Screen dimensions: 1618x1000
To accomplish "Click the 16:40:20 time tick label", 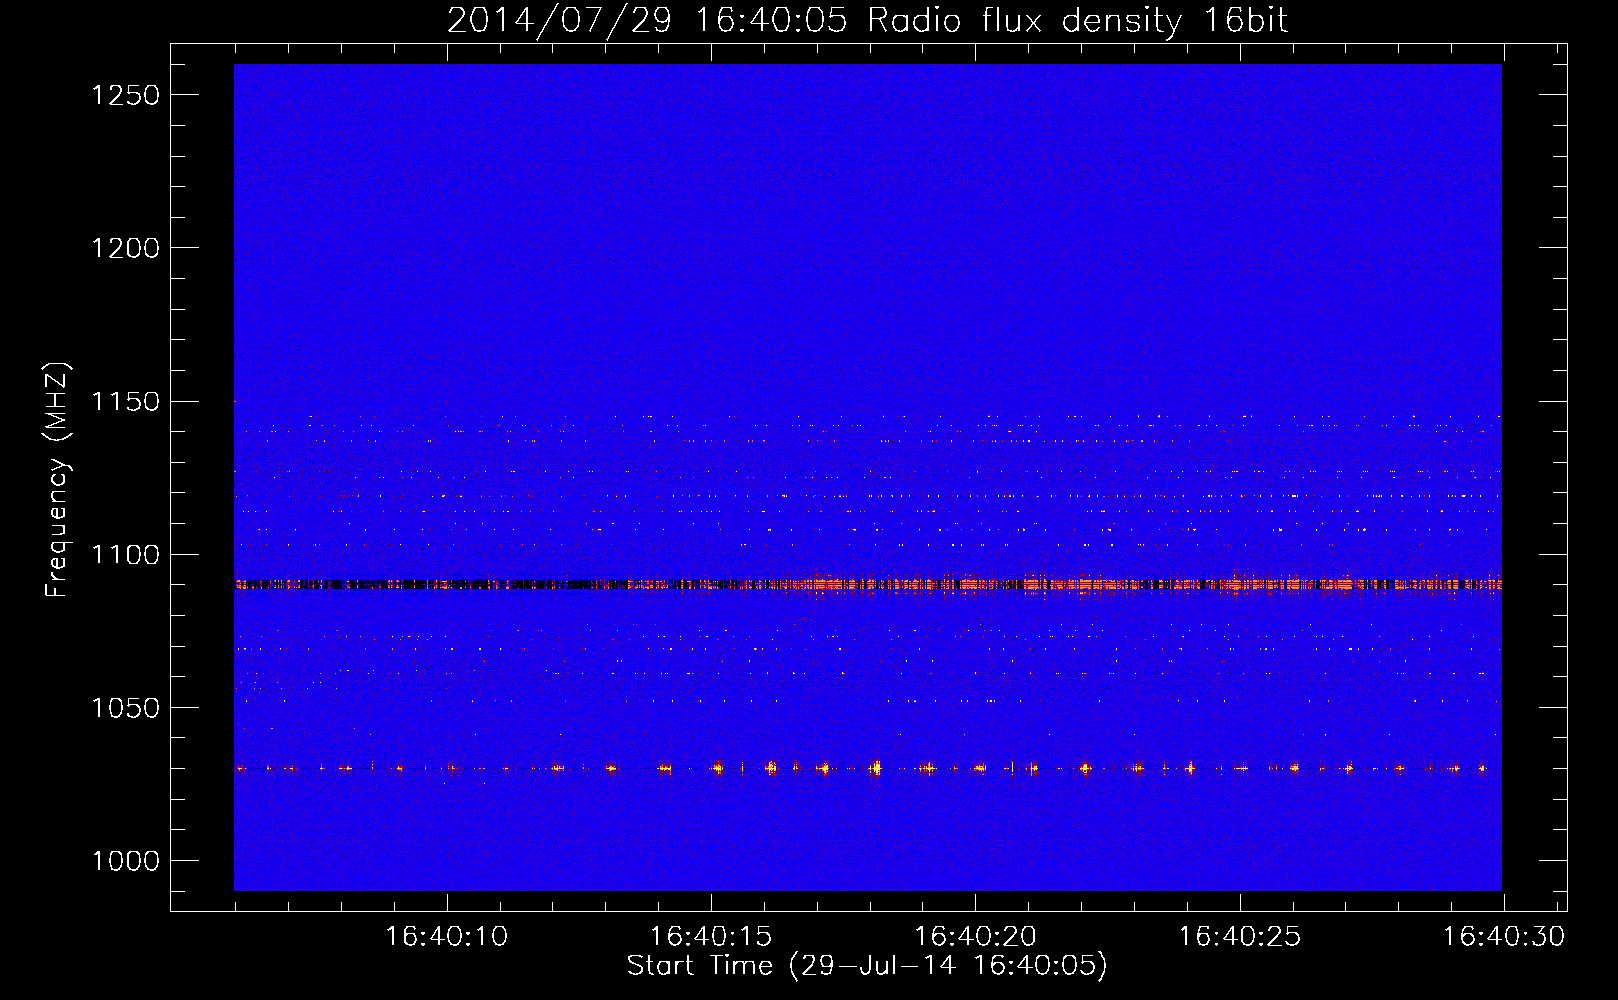I will [x=975, y=937].
